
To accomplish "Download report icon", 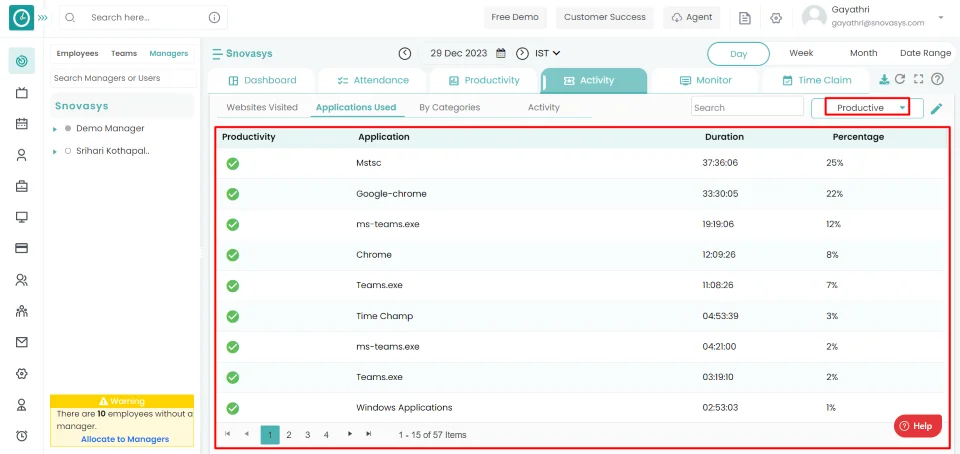I will (884, 79).
